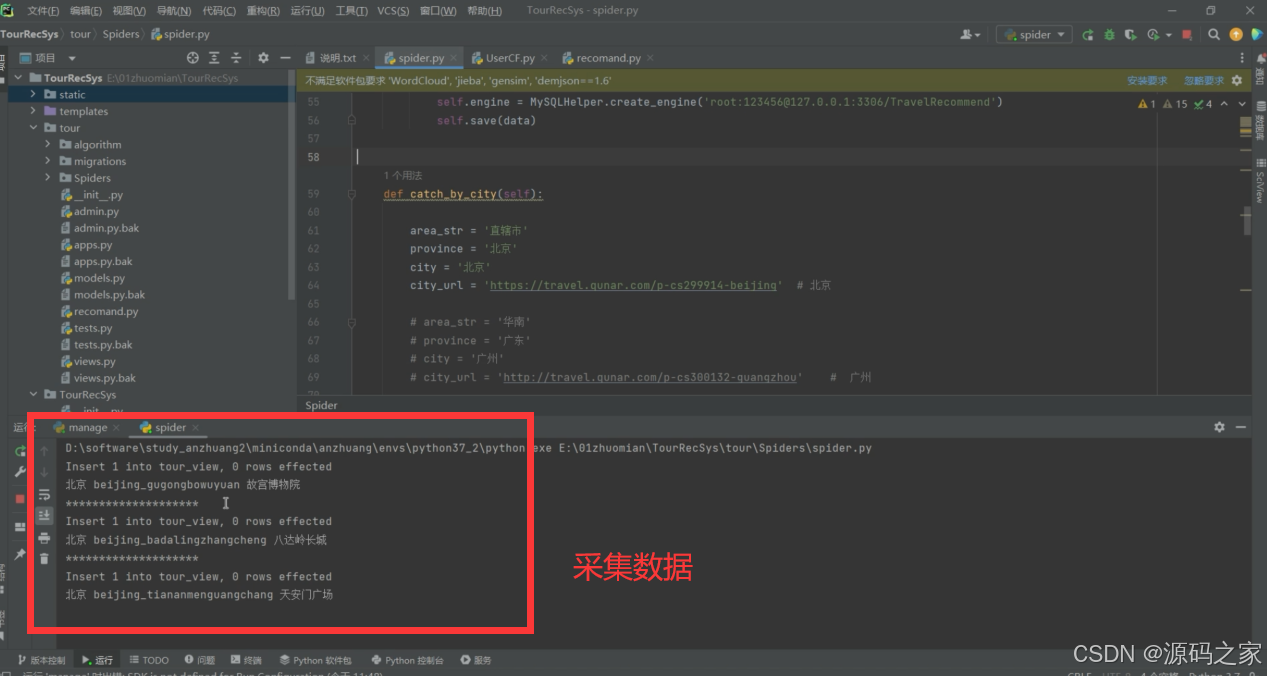Open notifications bell in right sidebar

click(x=1260, y=61)
